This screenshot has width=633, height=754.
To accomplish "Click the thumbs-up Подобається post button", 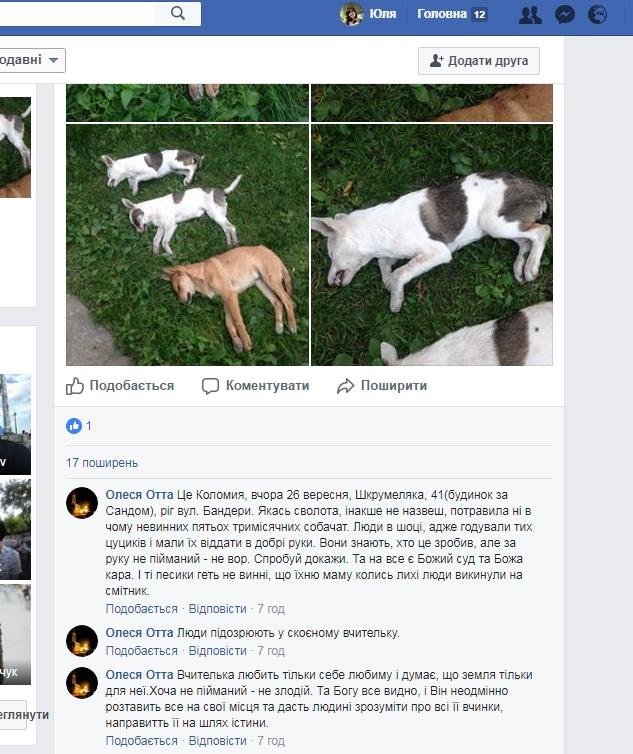I will 120,386.
